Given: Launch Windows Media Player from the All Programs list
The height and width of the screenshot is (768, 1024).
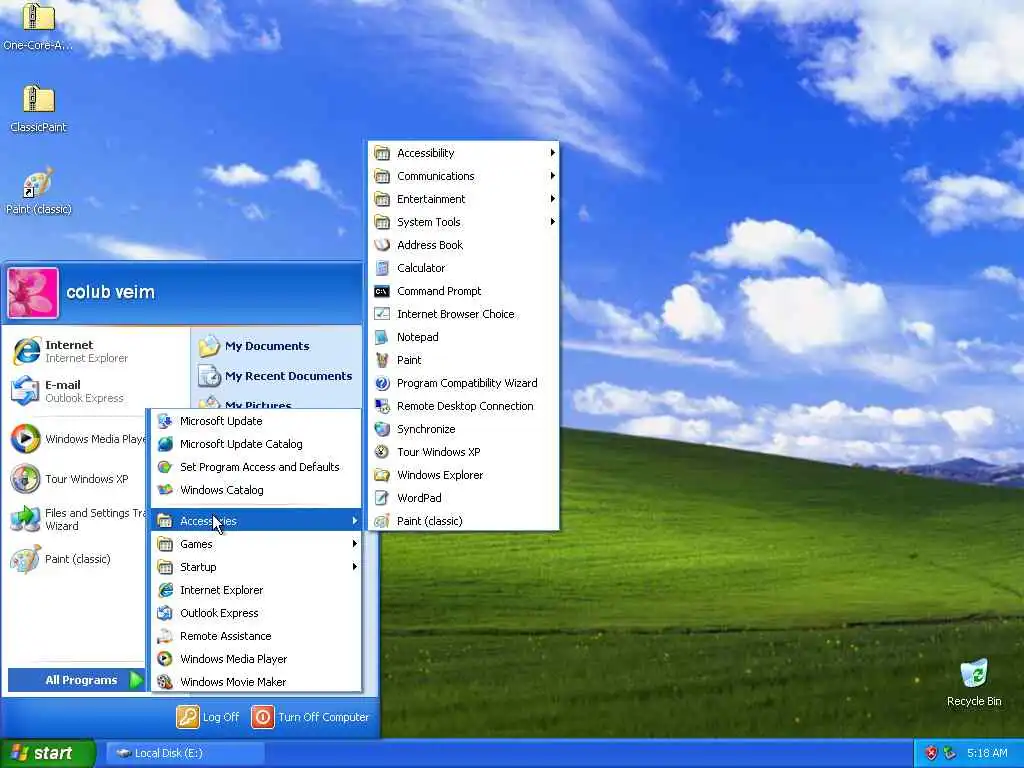Looking at the screenshot, I should (256, 659).
